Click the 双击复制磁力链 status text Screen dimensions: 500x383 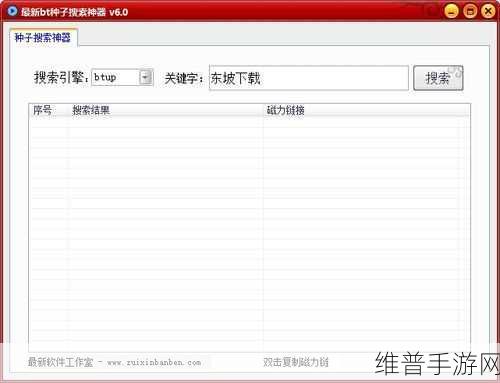point(296,362)
